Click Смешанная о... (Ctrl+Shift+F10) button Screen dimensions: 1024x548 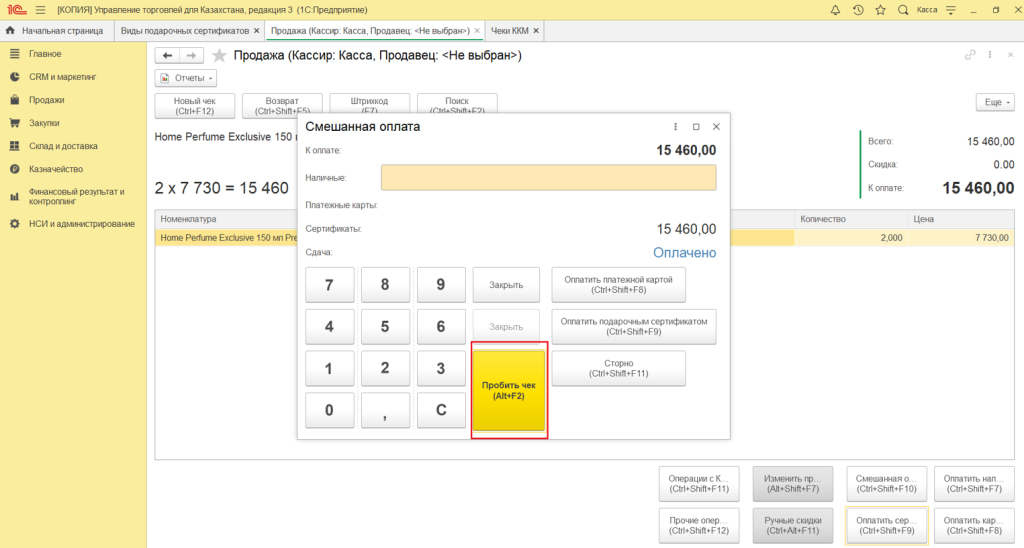coord(886,484)
